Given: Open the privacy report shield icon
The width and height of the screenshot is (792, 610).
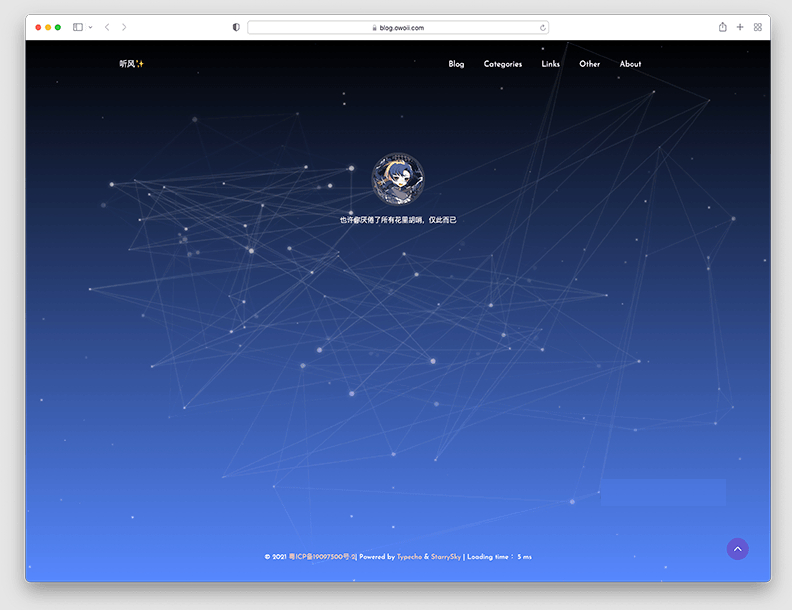Looking at the screenshot, I should (236, 27).
